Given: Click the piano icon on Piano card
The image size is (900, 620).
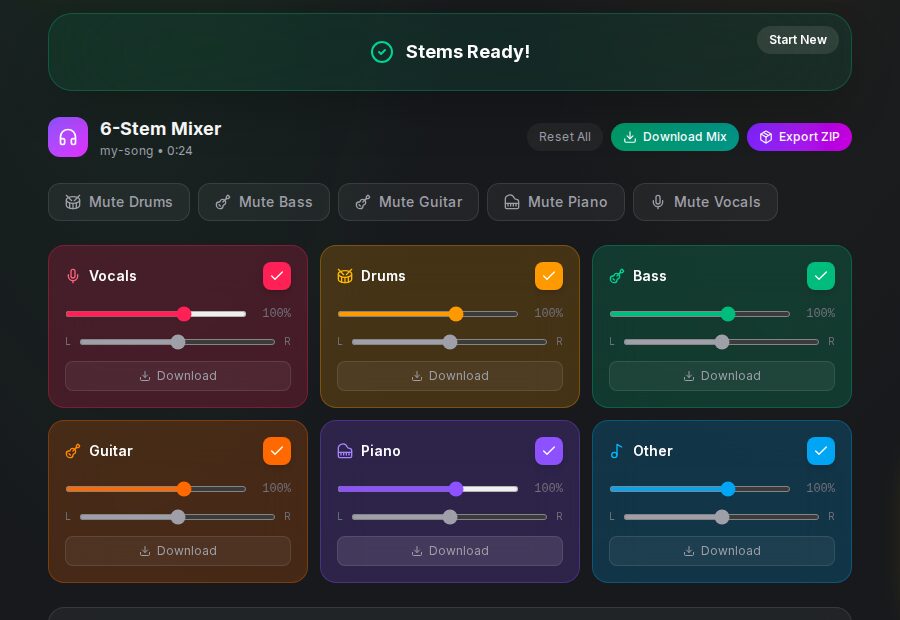Looking at the screenshot, I should point(345,451).
